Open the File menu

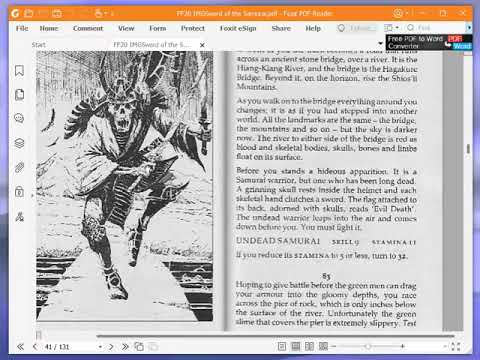22,28
